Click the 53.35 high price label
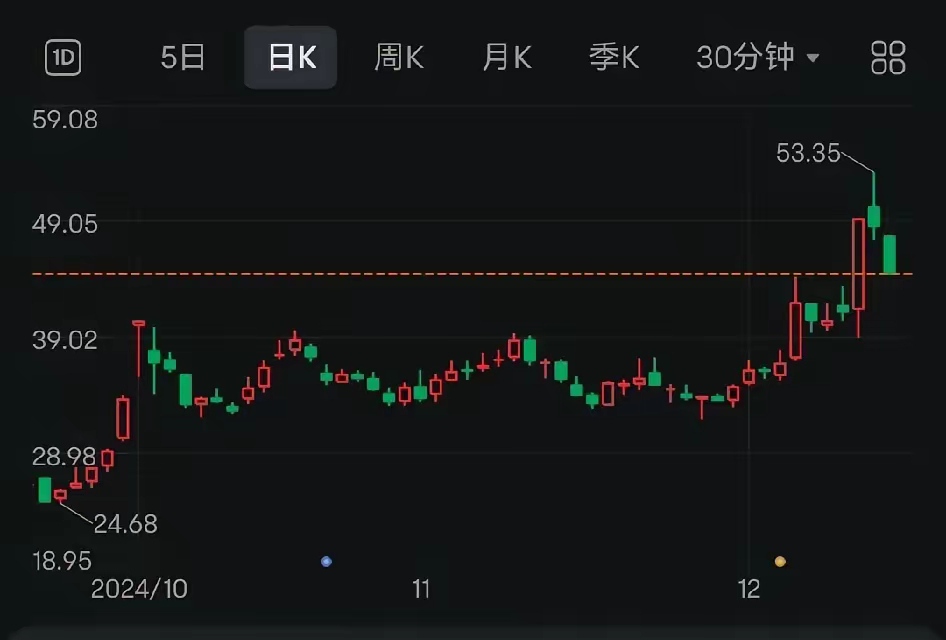Viewport: 946px width, 640px height. pos(808,153)
